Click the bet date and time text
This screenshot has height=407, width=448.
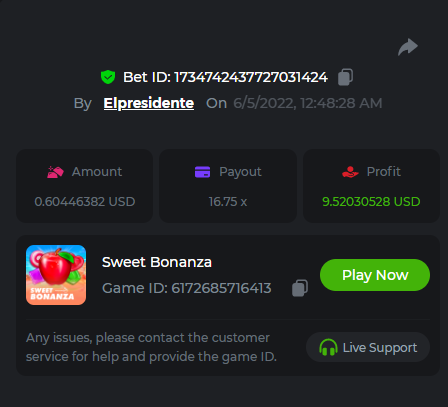308,103
